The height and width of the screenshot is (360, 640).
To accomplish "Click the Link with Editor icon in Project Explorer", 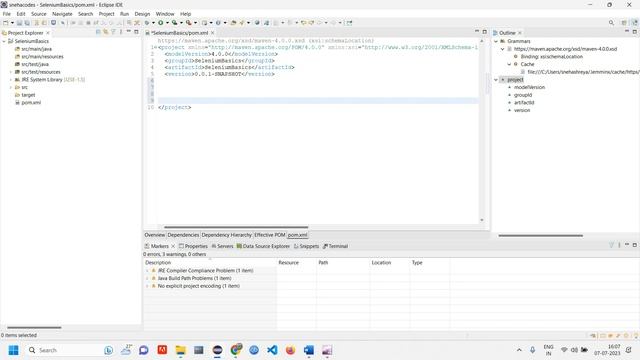I will [x=105, y=32].
